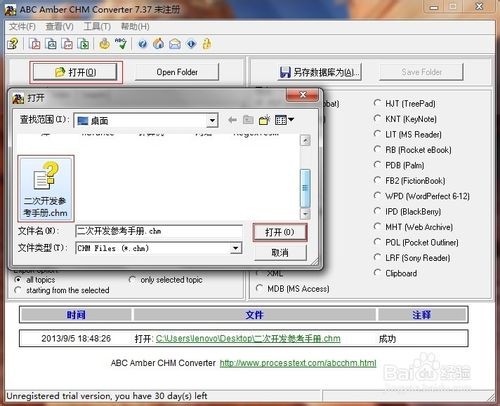500x406 pixels.
Task: Open the 文件(F) menu
Action: pyautogui.click(x=22, y=27)
